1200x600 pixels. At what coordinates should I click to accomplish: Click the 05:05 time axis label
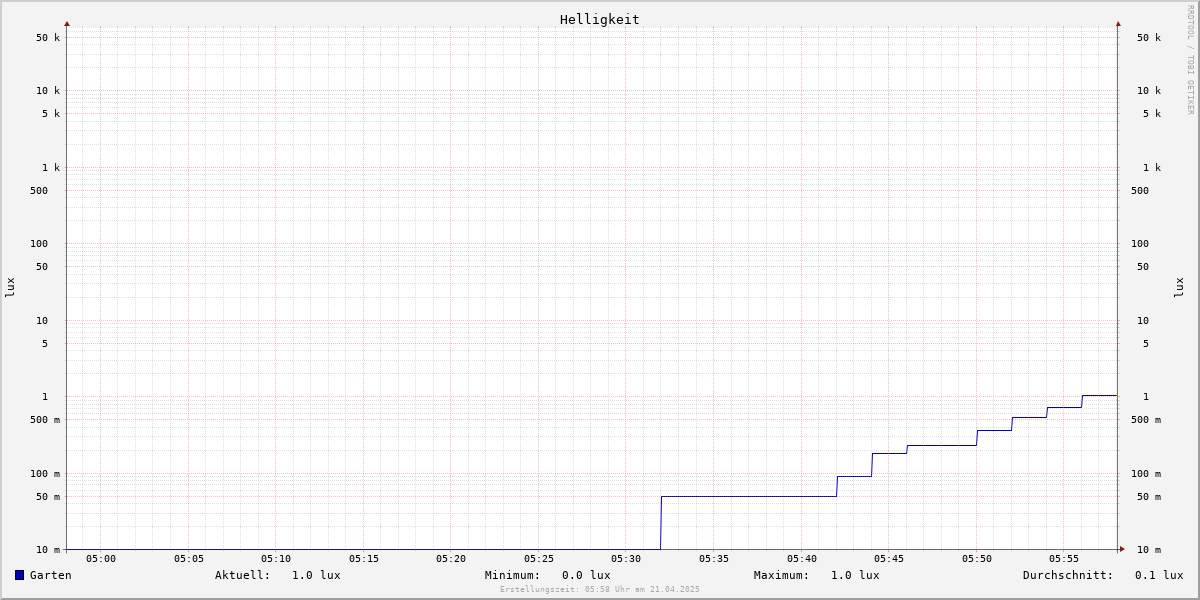click(189, 559)
